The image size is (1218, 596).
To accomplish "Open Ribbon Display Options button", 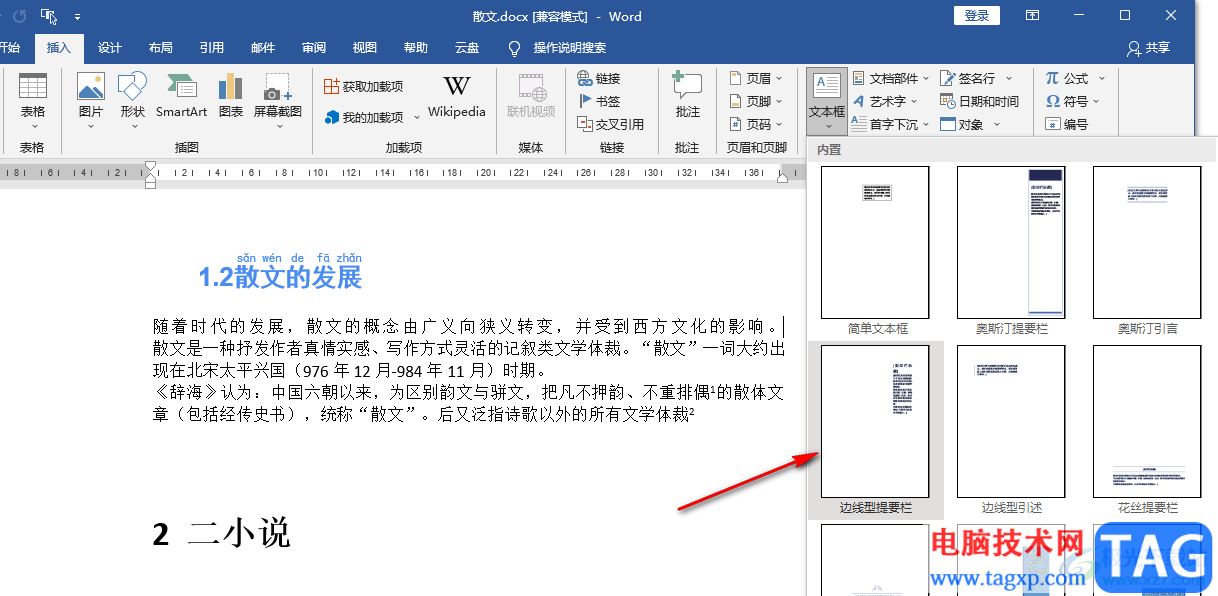I will [x=1032, y=15].
